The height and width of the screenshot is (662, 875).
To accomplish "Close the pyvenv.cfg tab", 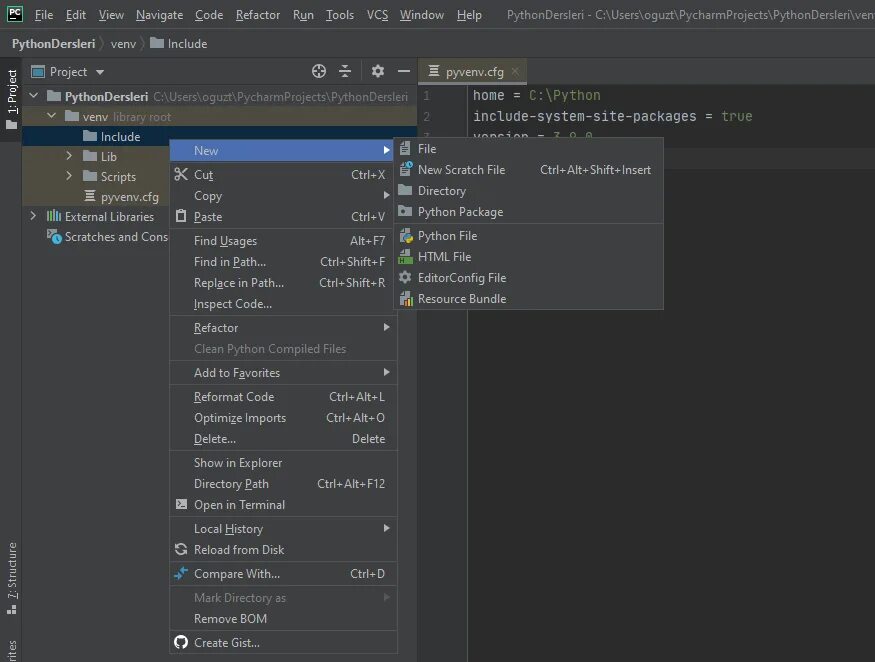I will (x=515, y=71).
